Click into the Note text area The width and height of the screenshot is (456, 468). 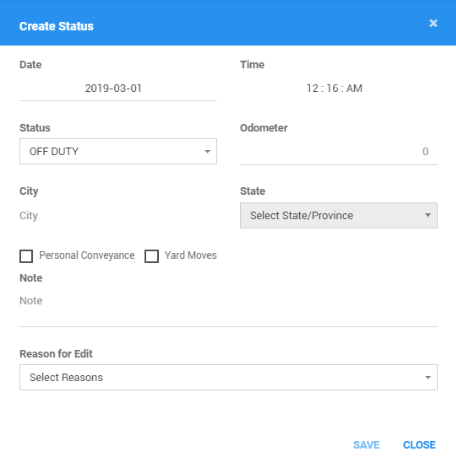(x=228, y=308)
